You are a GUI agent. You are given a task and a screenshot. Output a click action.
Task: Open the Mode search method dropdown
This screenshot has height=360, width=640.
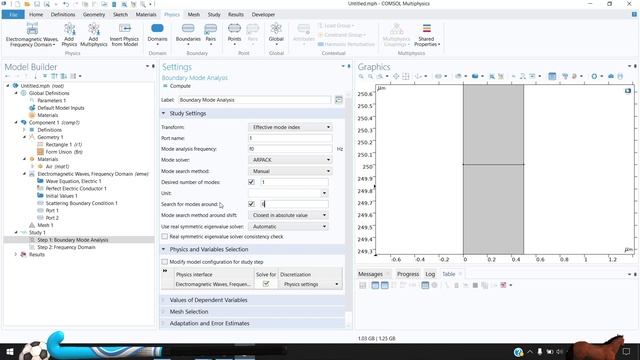tap(290, 171)
